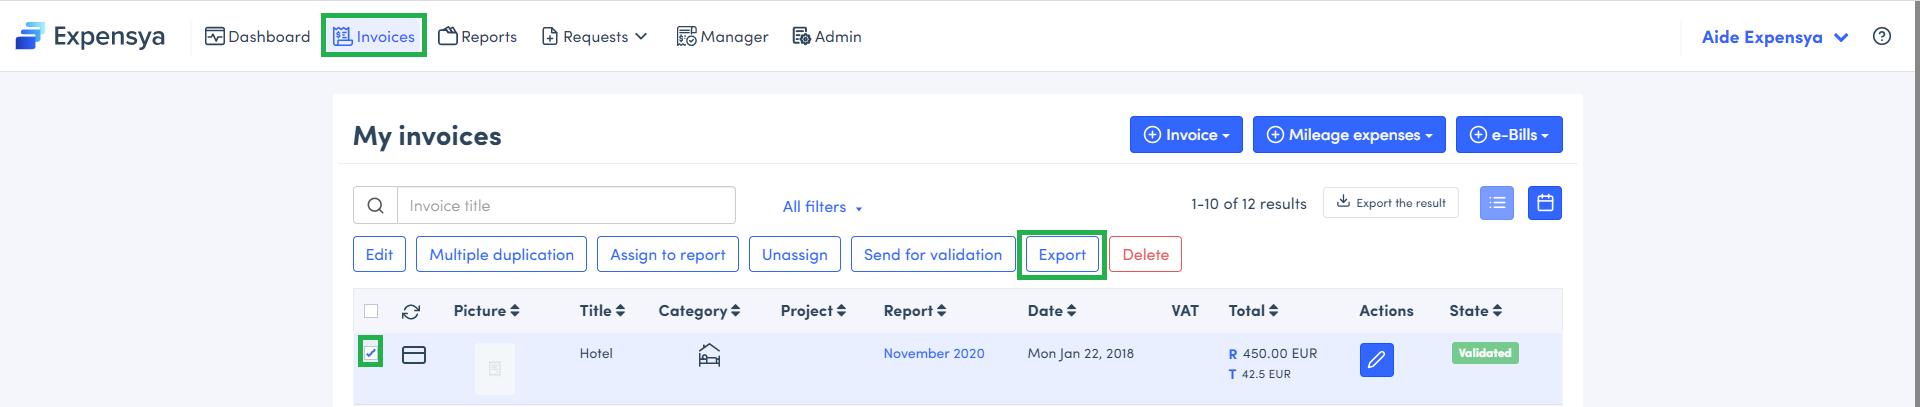Click the Invoice title search field
Screen dimensions: 1920x407
tap(566, 206)
